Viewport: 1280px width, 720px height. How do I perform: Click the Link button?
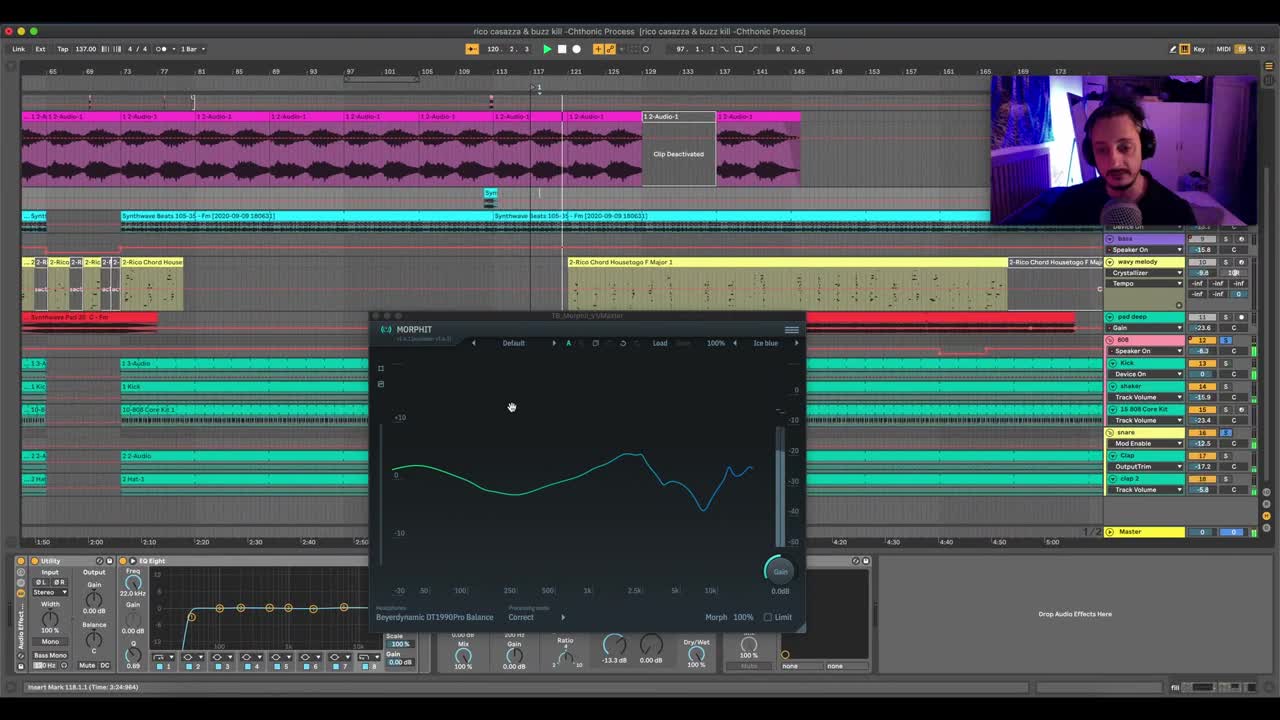click(x=19, y=49)
